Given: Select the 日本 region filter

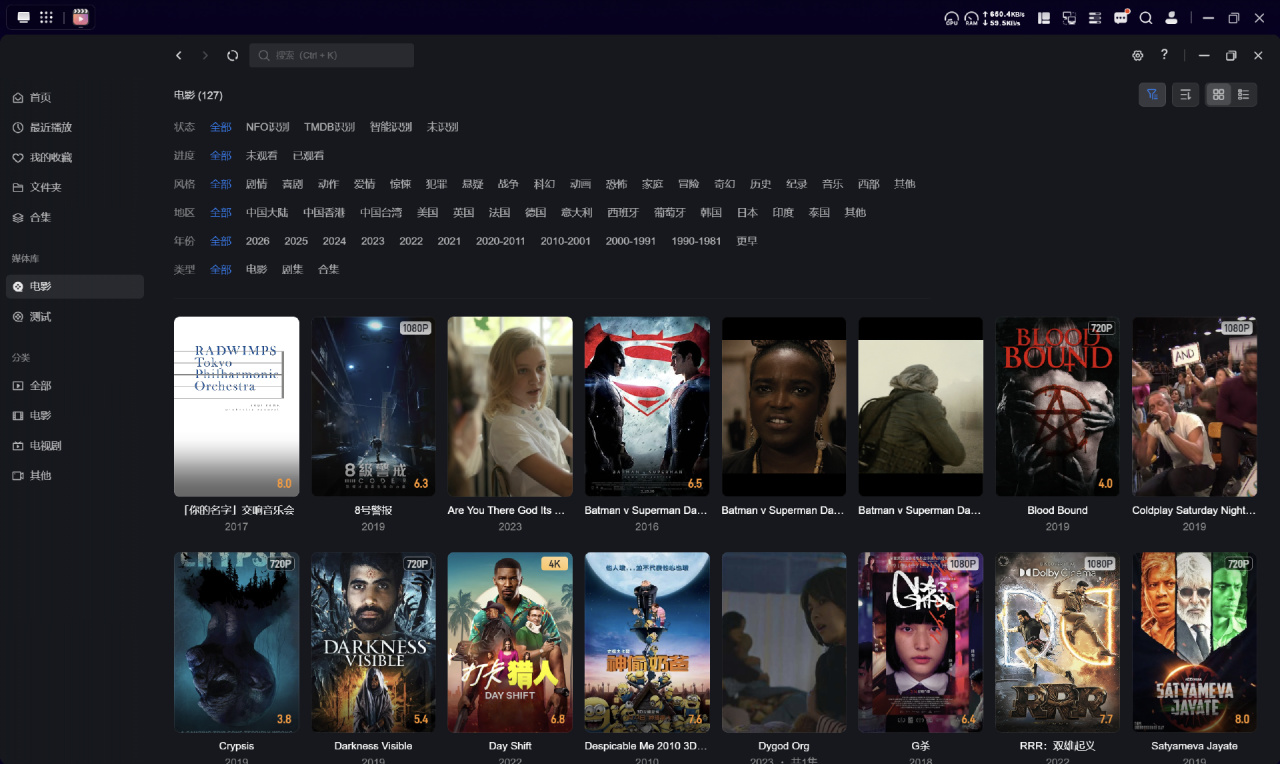Looking at the screenshot, I should [x=747, y=213].
